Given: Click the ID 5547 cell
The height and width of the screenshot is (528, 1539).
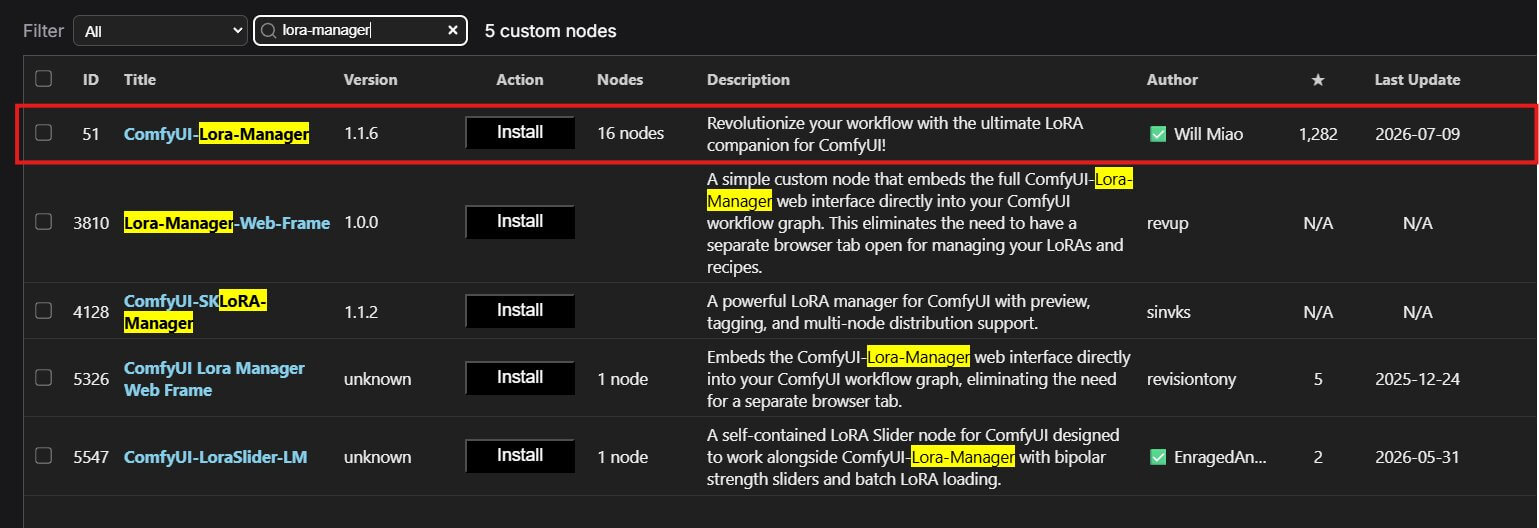Looking at the screenshot, I should [91, 457].
